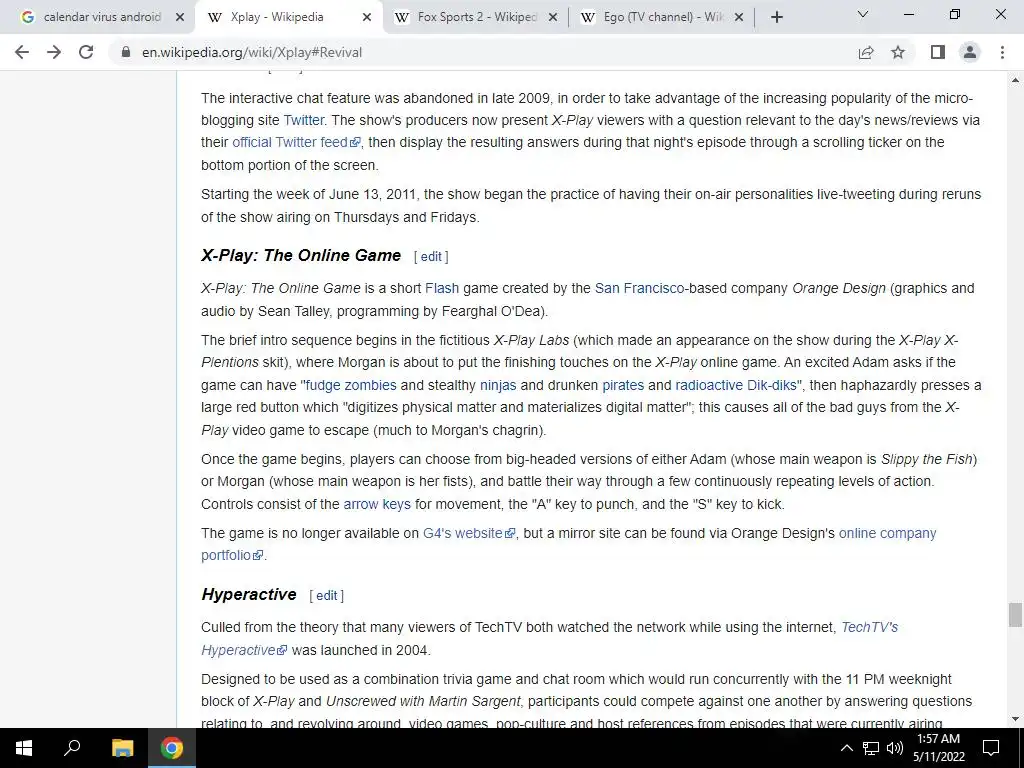Open the Flash article link
The width and height of the screenshot is (1024, 768).
(442, 288)
